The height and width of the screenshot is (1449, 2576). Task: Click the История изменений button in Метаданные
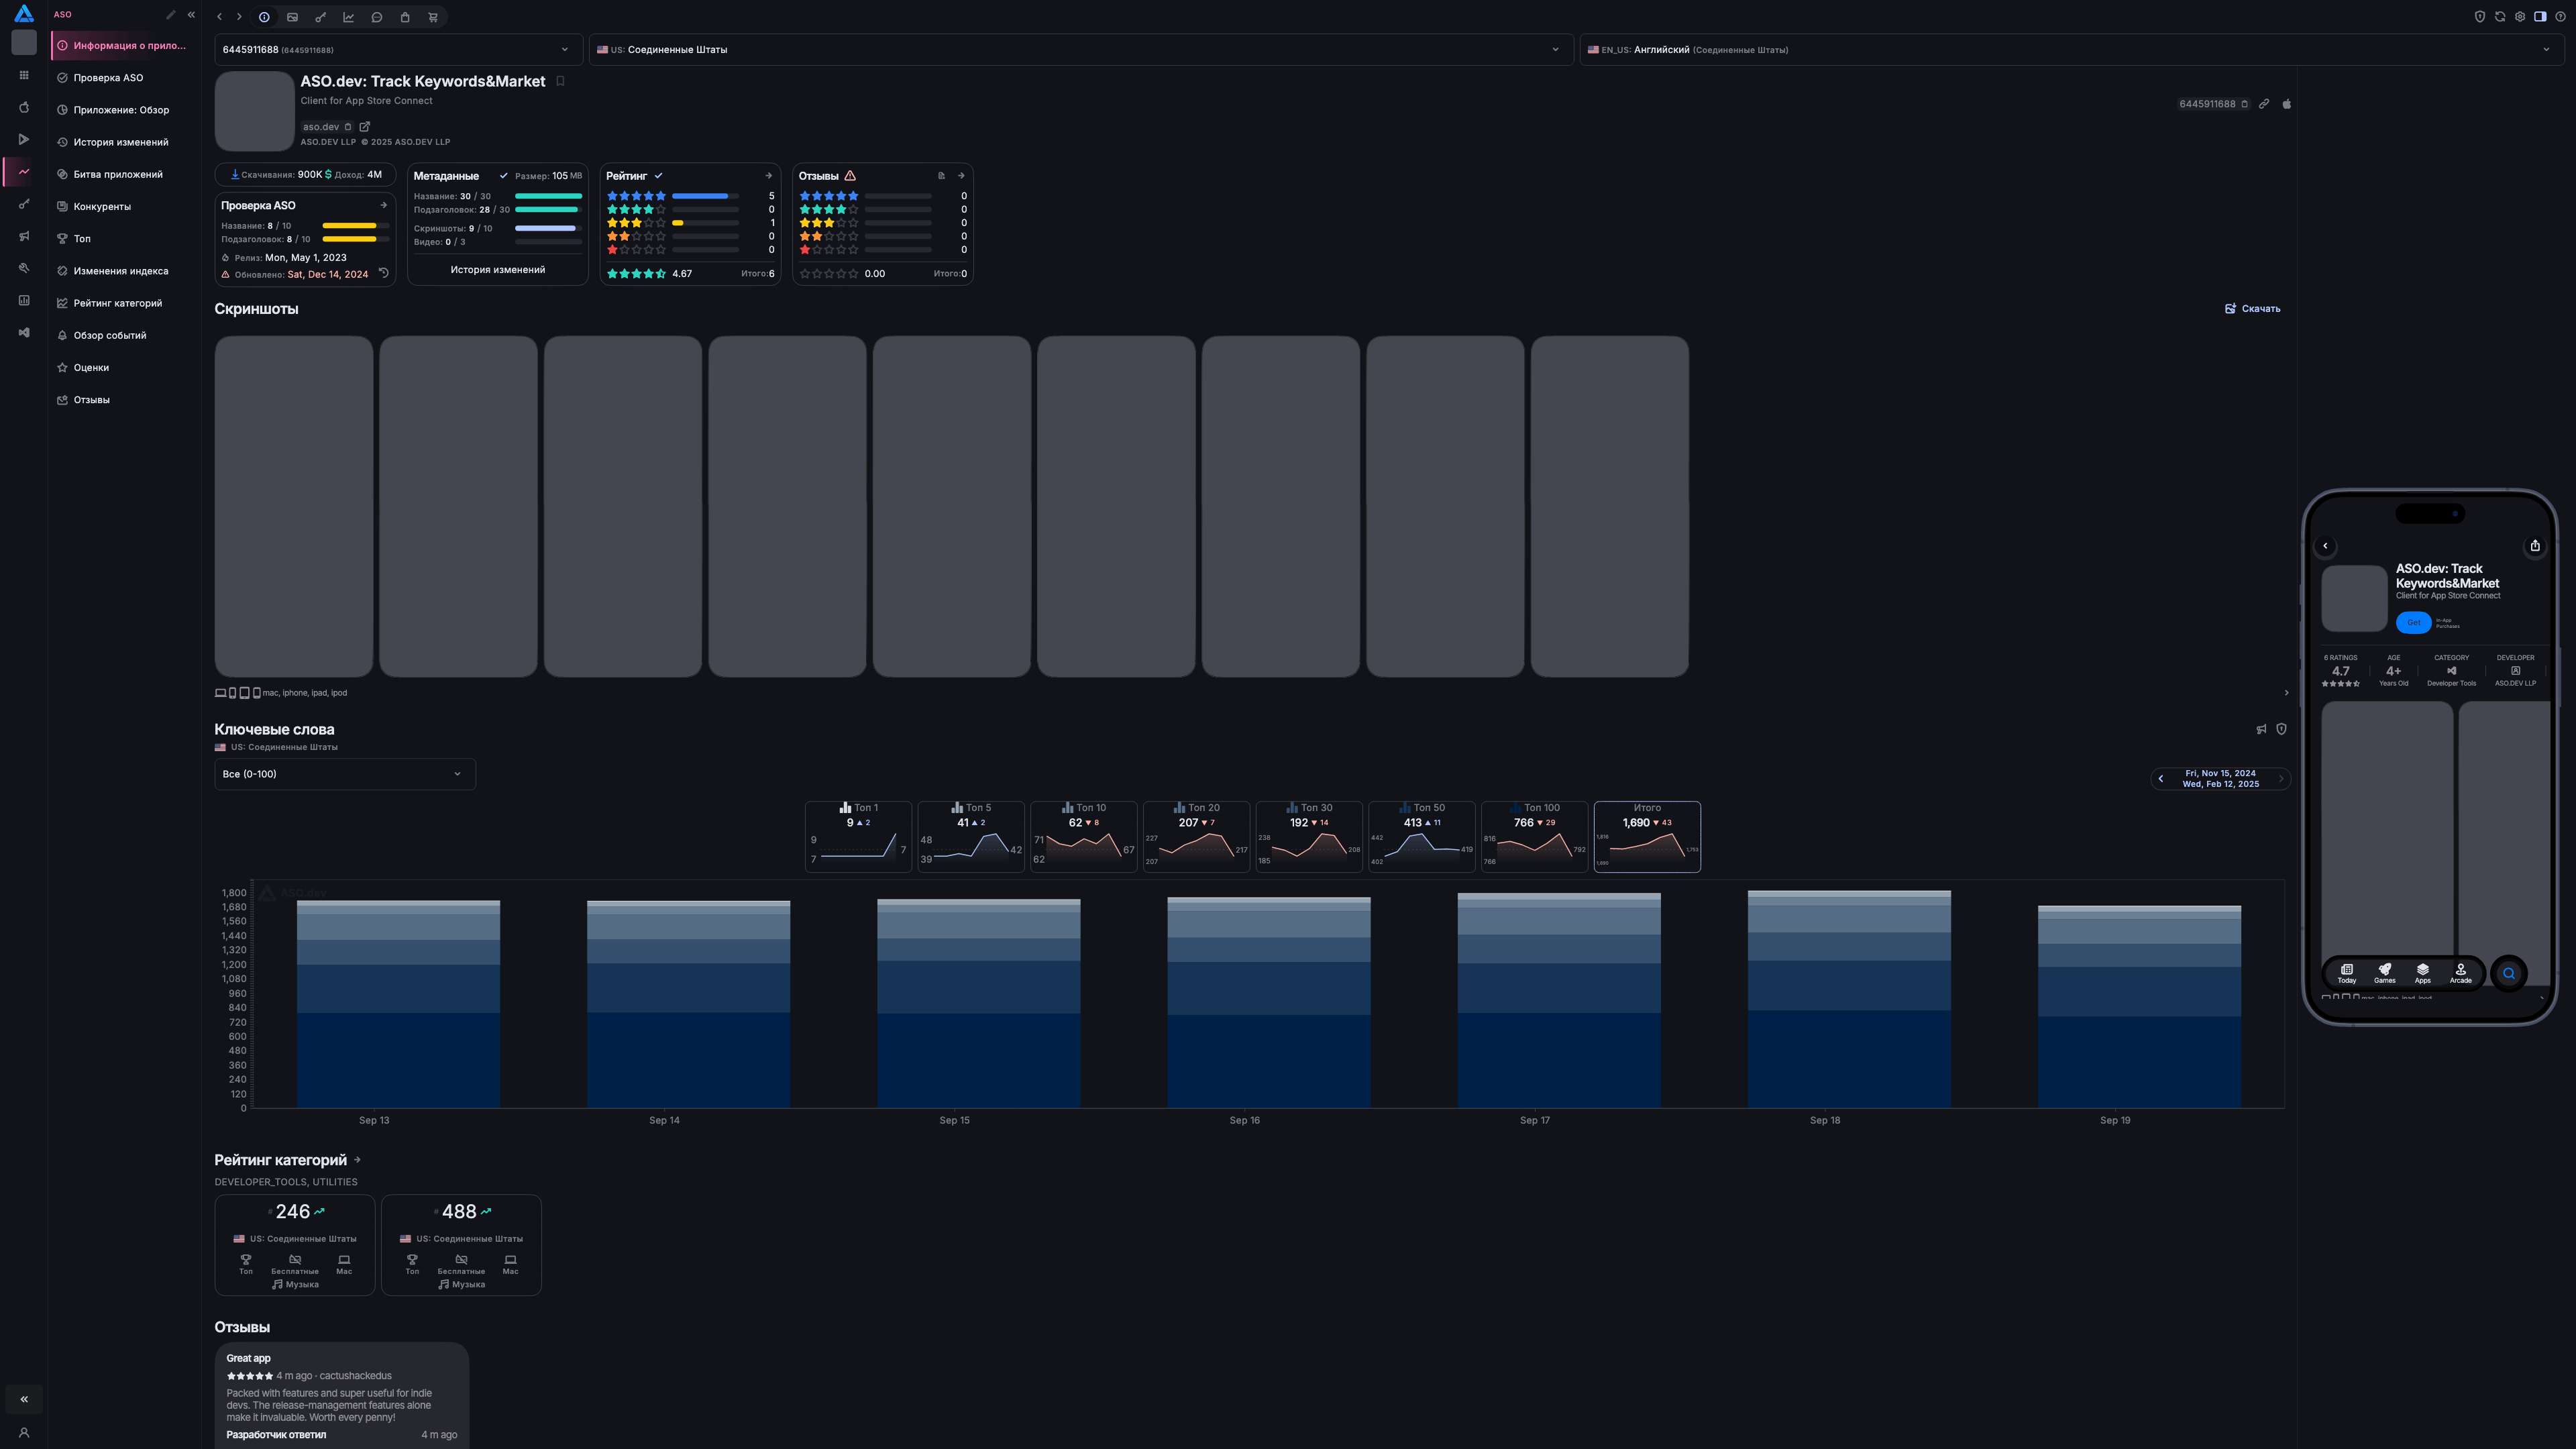[498, 270]
